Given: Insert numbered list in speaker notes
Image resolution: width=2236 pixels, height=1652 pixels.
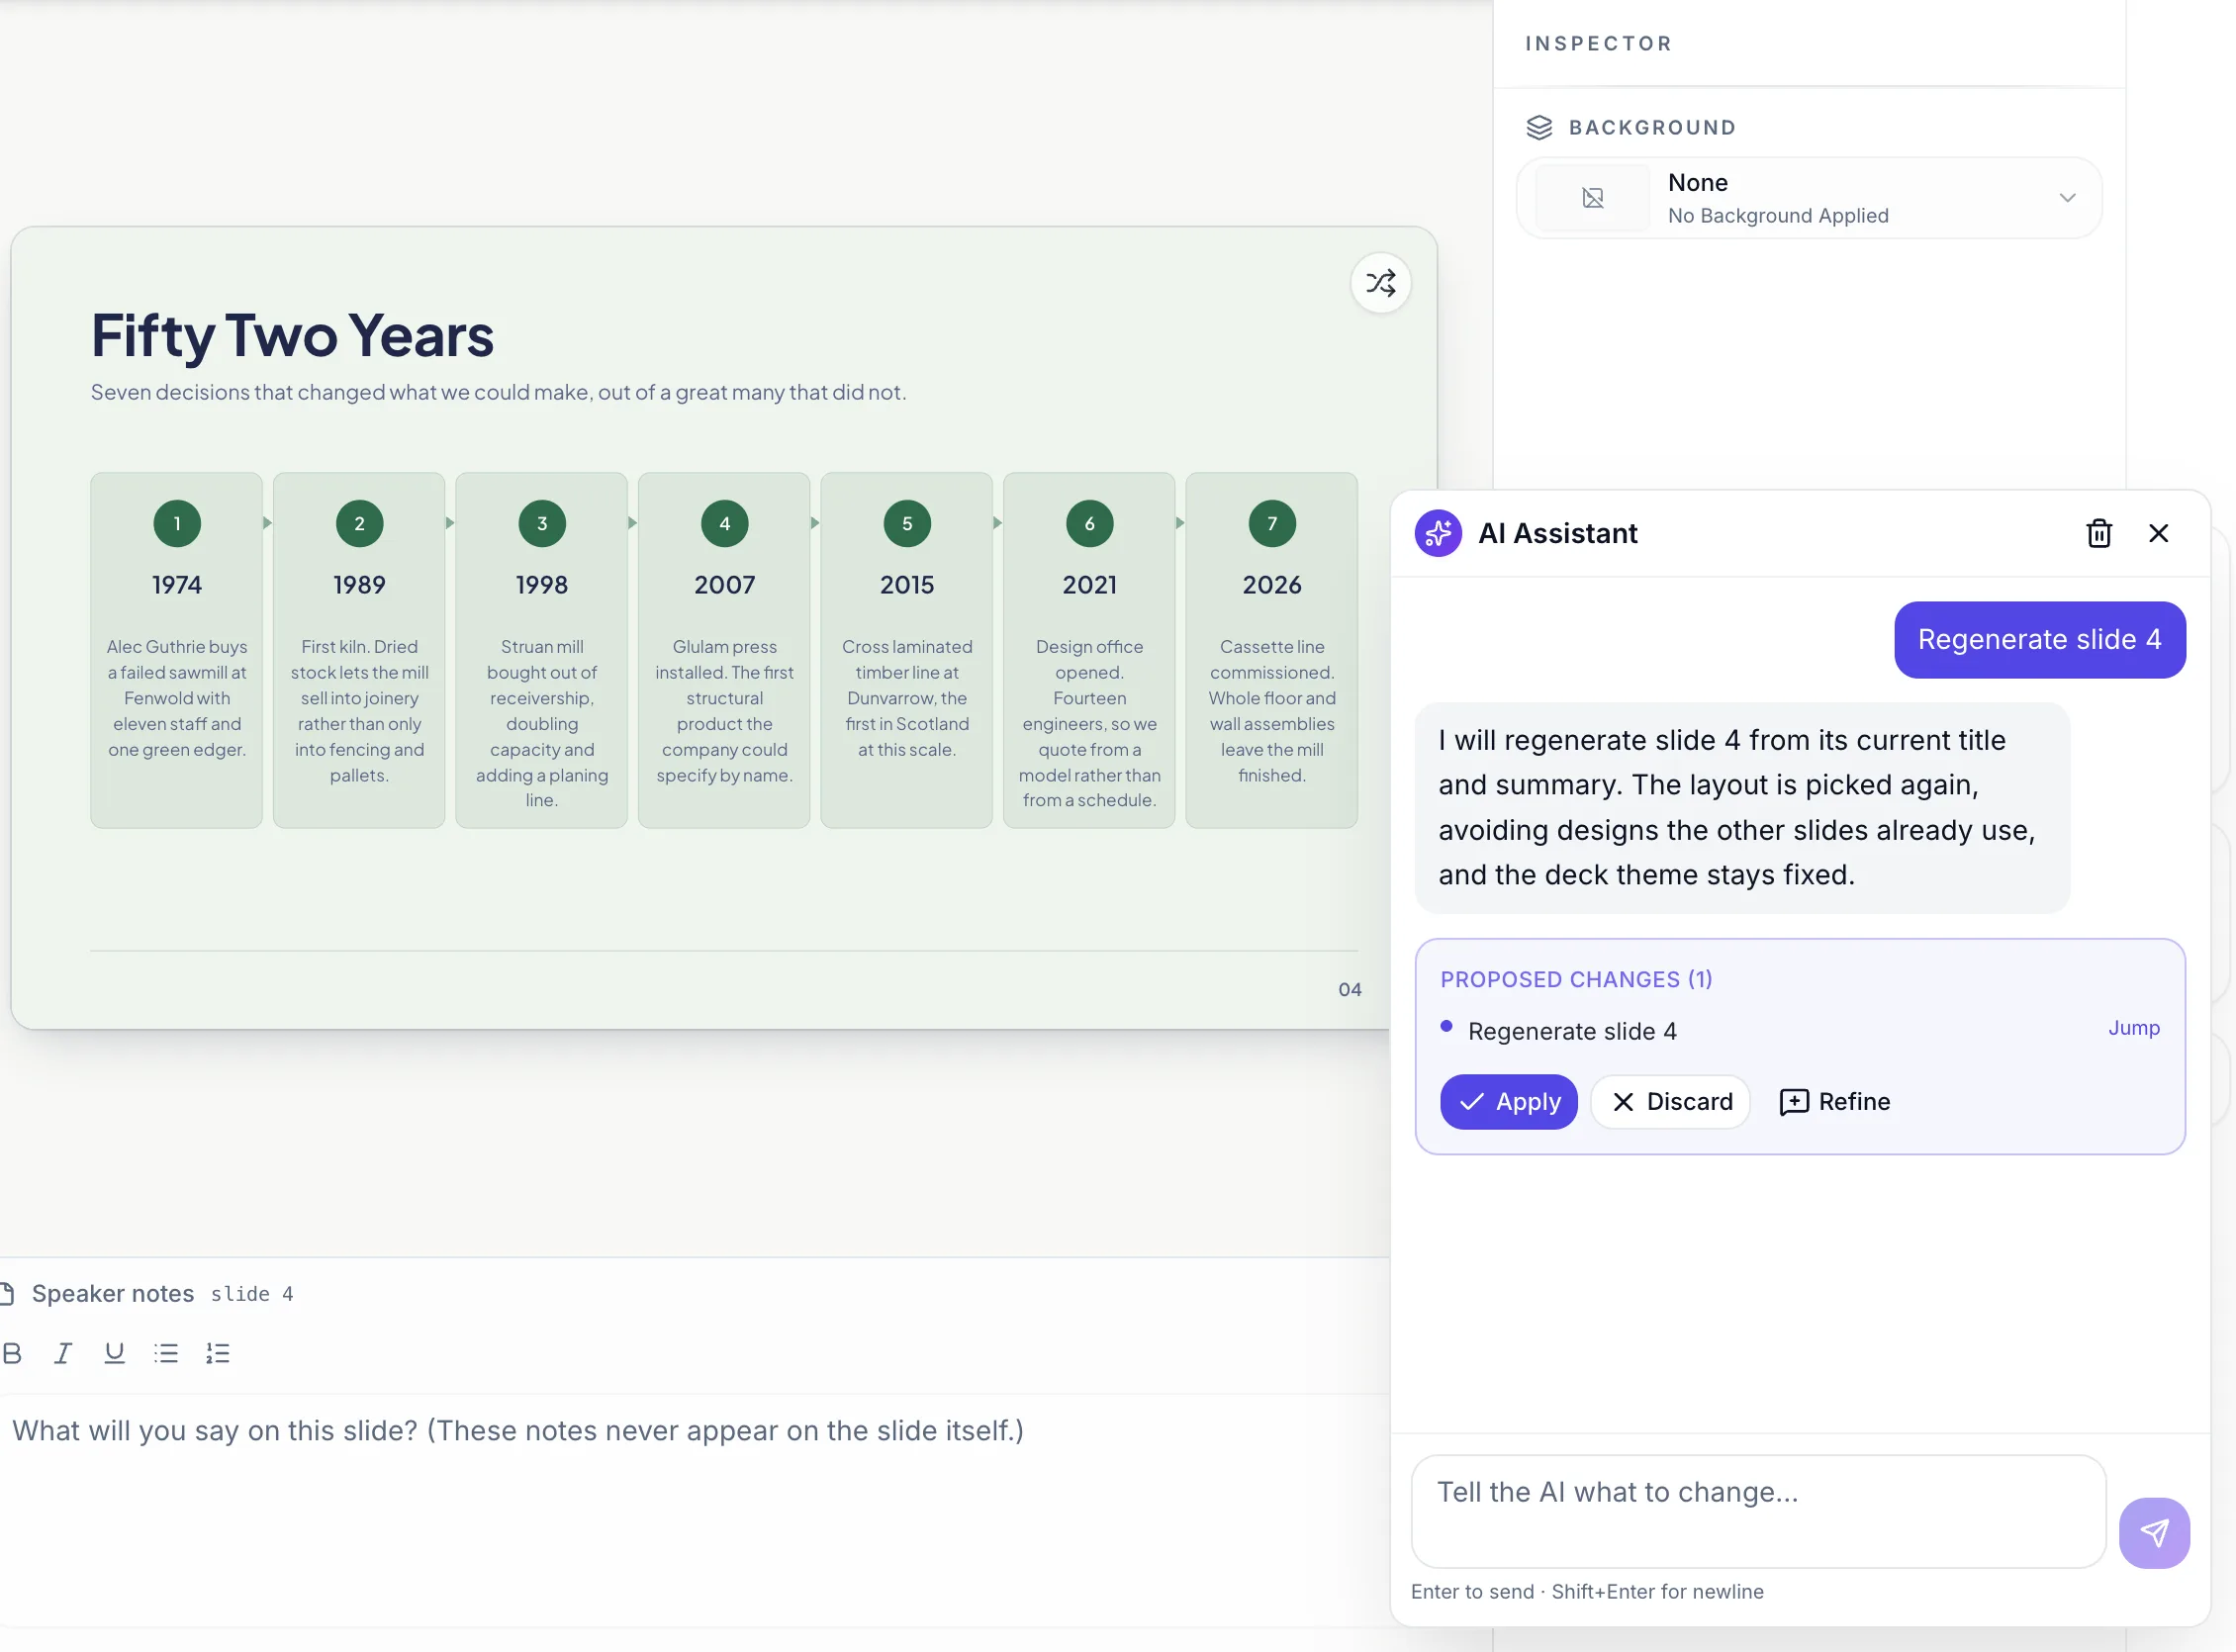Looking at the screenshot, I should (x=218, y=1353).
